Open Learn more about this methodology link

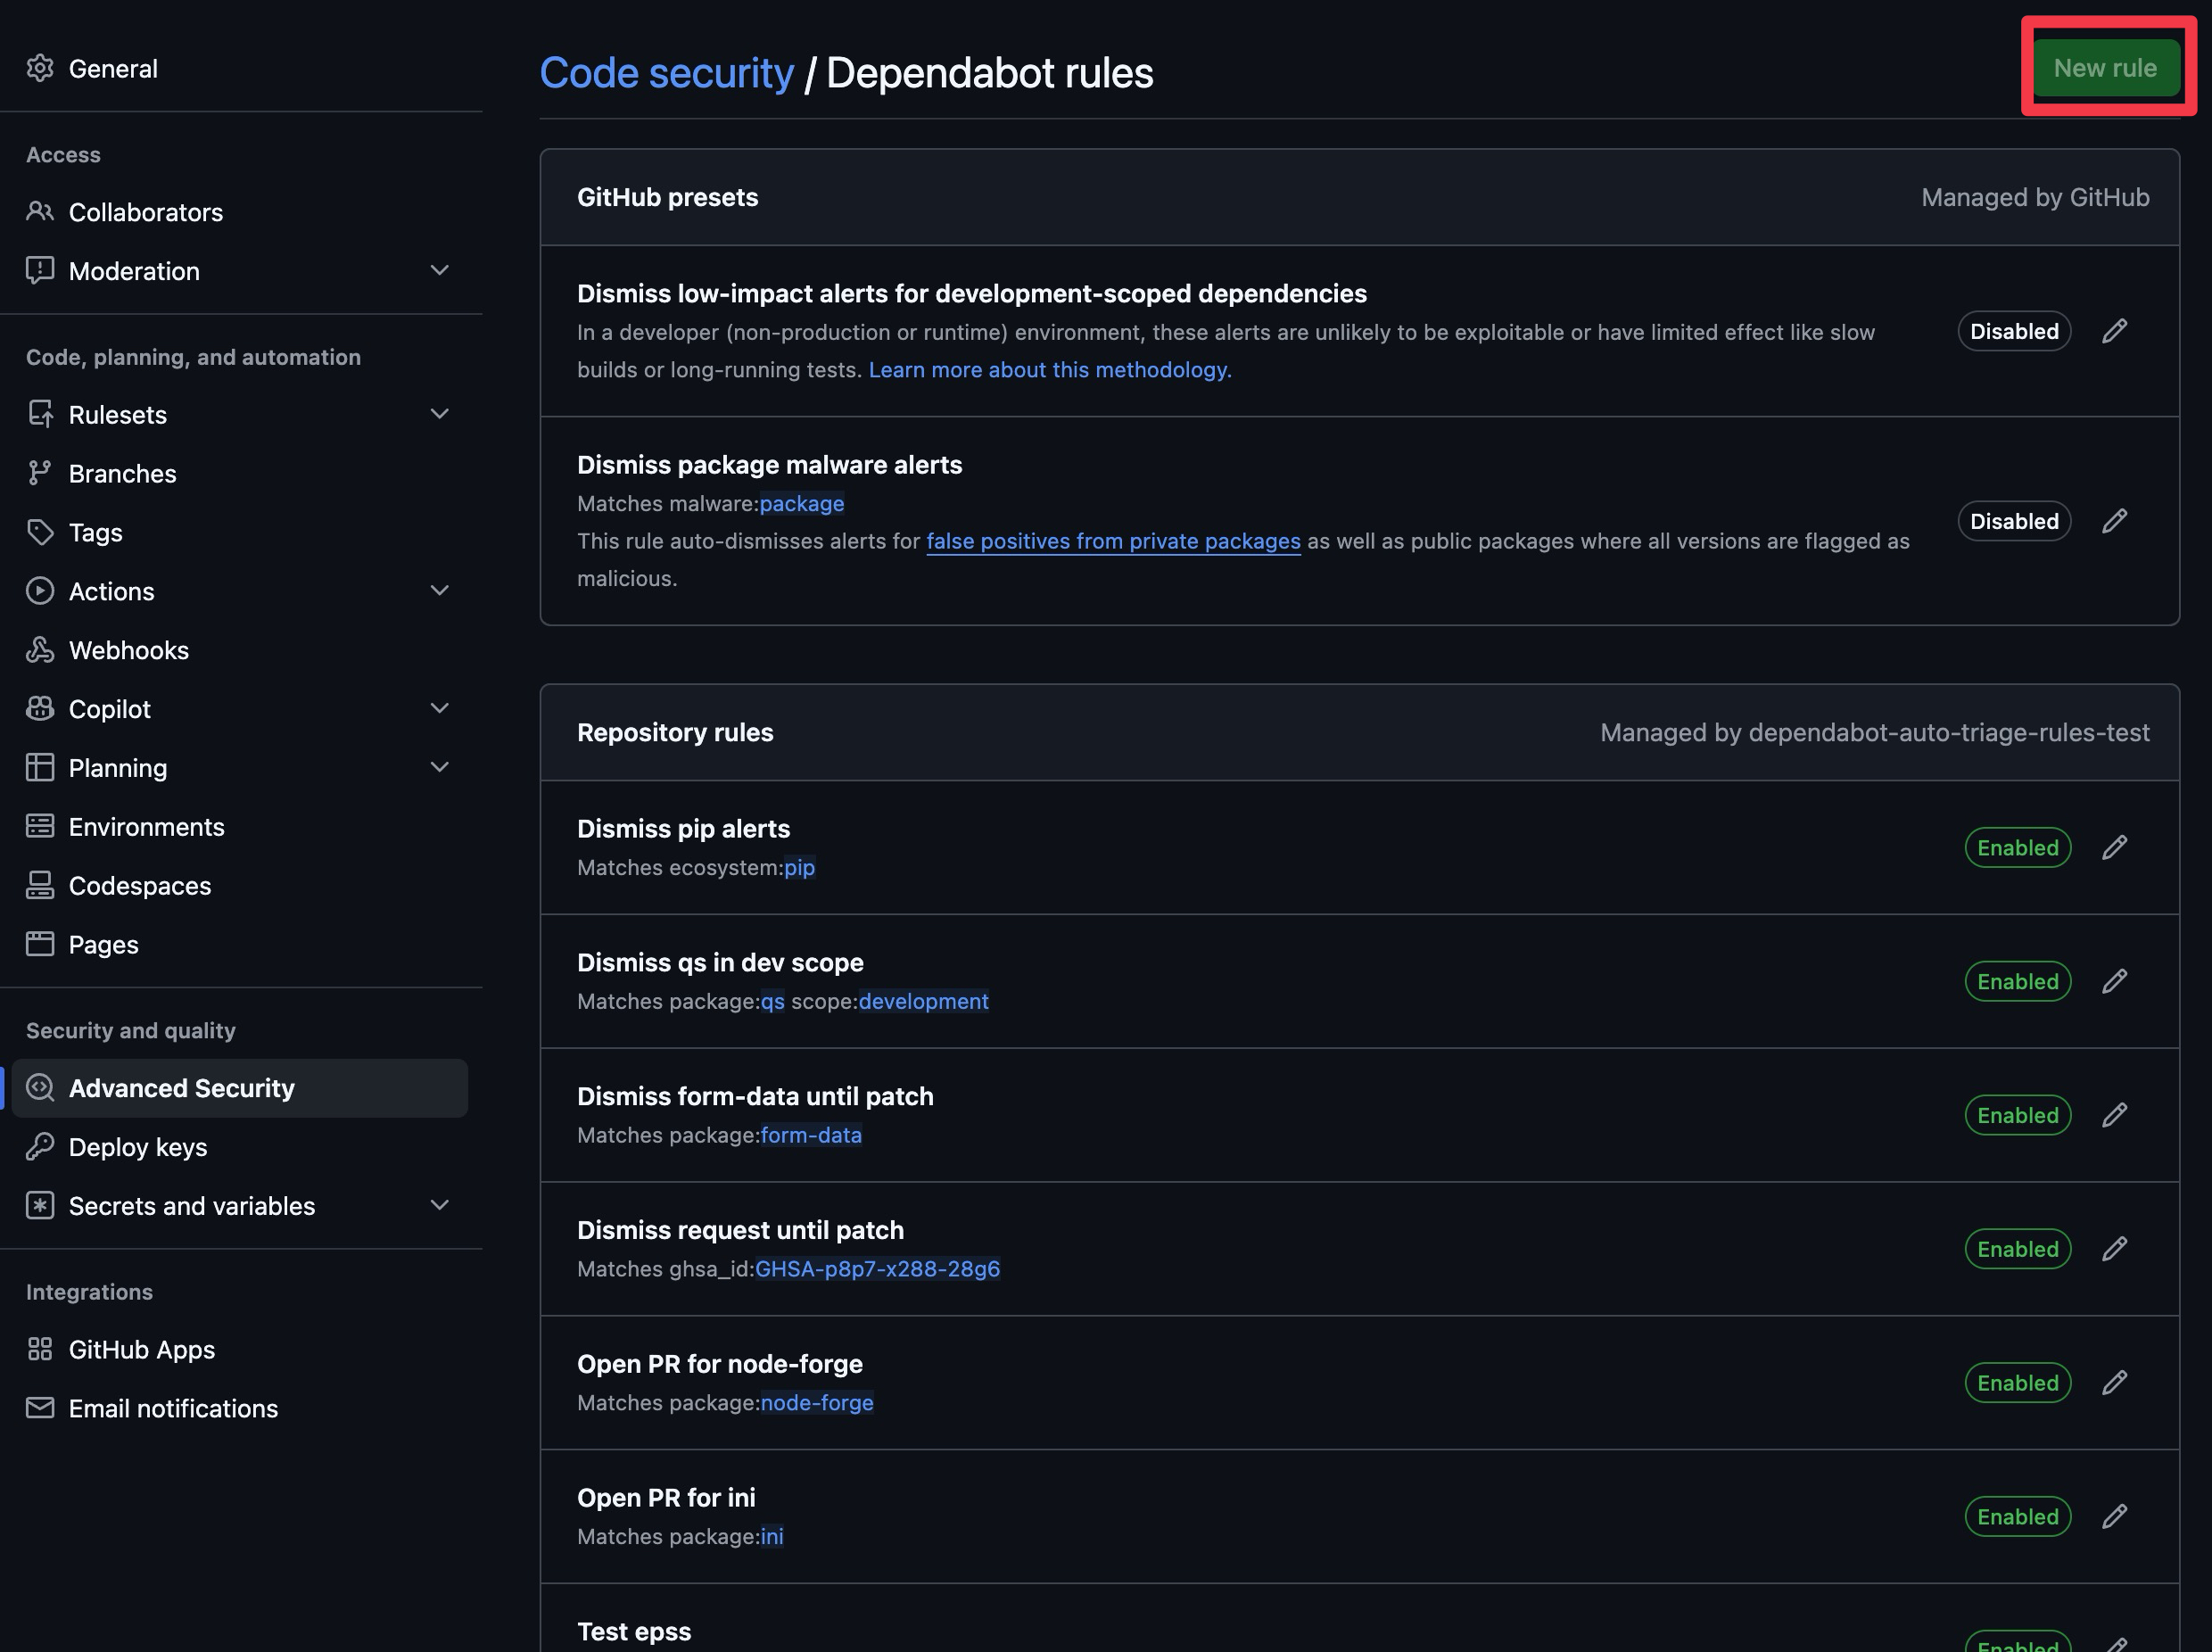[x=1050, y=370]
